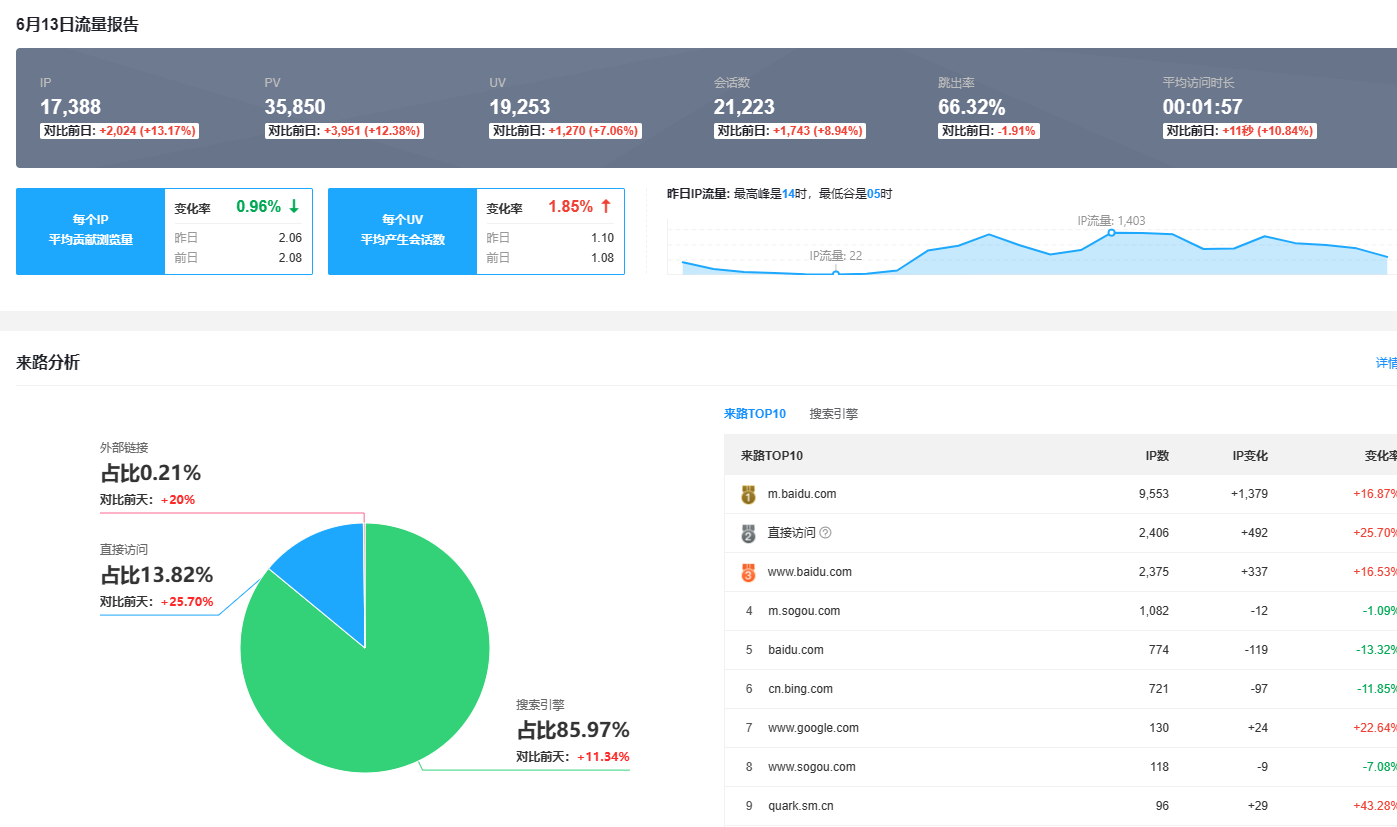Click the 每个IP 平均贡献浏览量 blue card

[x=90, y=231]
